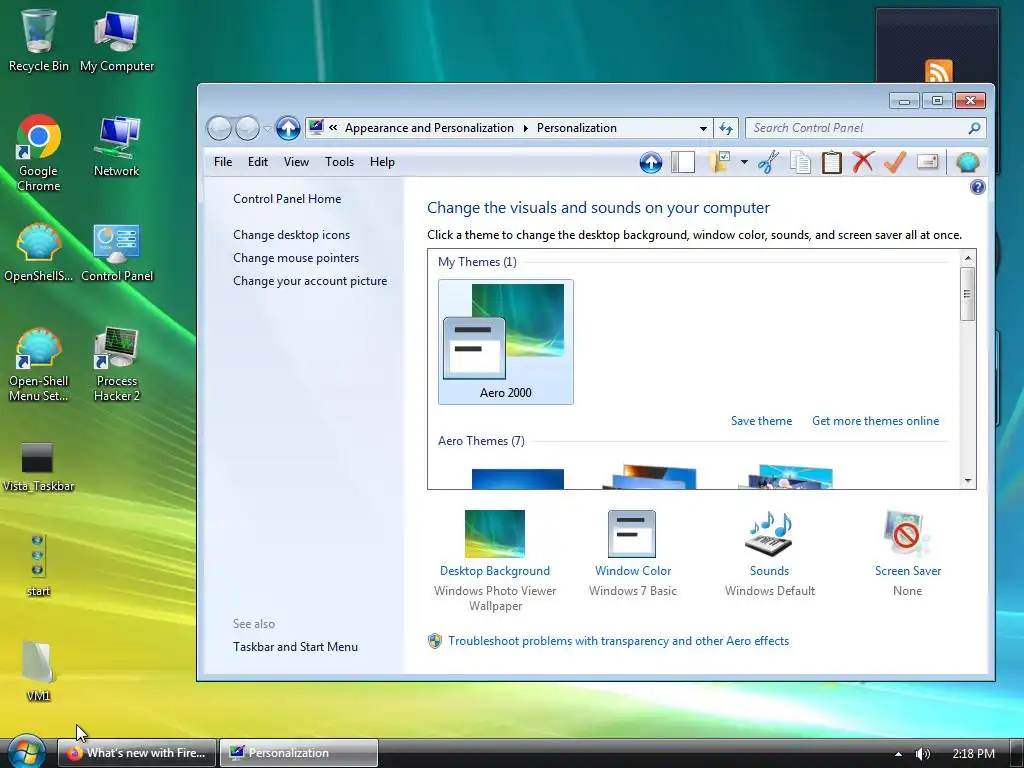Click the E-mail envelope toolbar icon
Screen dimensions: 1024x768
click(x=927, y=161)
